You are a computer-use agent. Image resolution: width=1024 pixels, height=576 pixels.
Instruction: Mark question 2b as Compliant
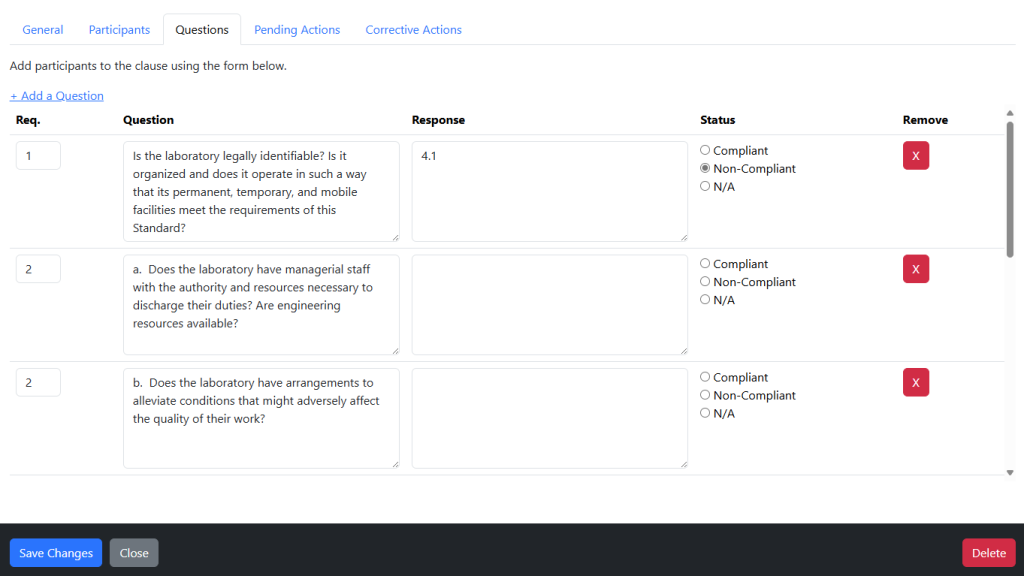tap(705, 377)
